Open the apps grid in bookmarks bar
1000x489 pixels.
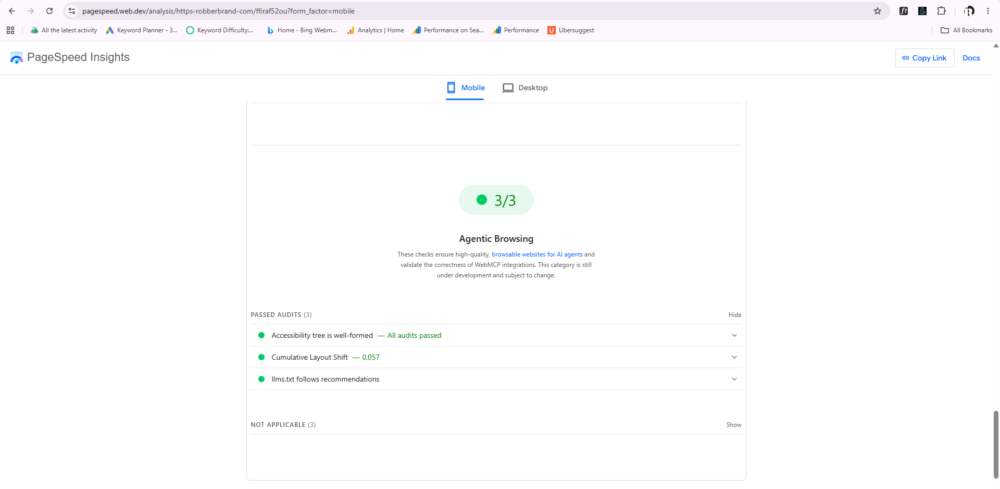11,30
